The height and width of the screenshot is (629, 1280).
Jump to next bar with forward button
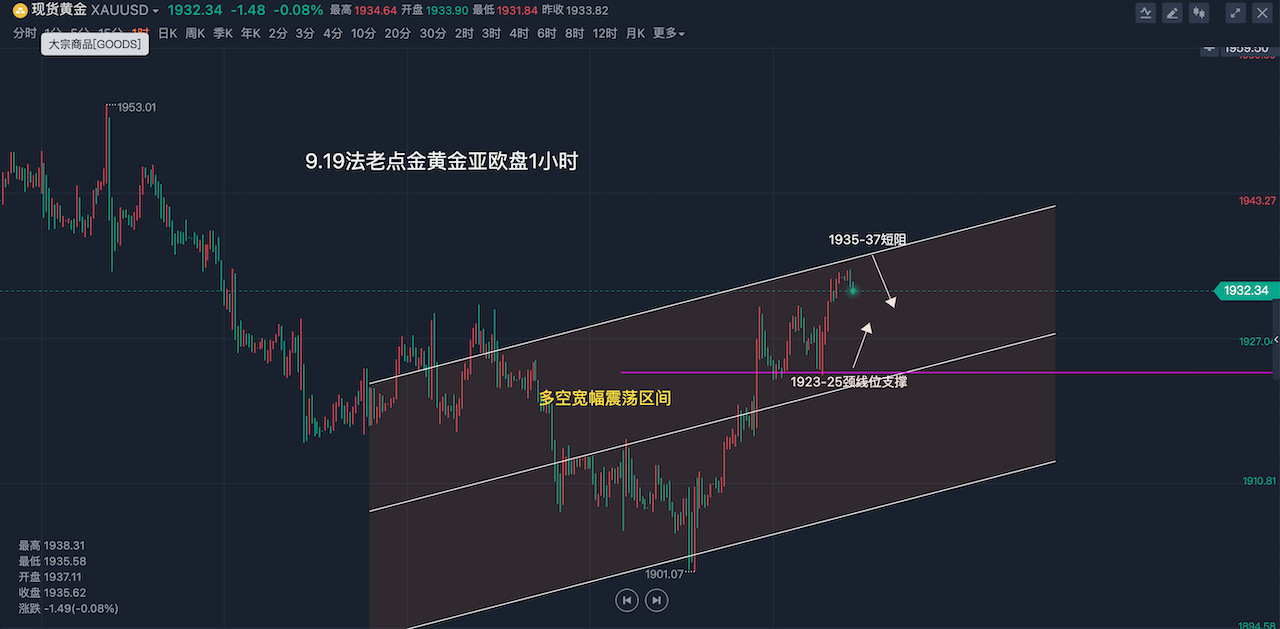point(656,600)
